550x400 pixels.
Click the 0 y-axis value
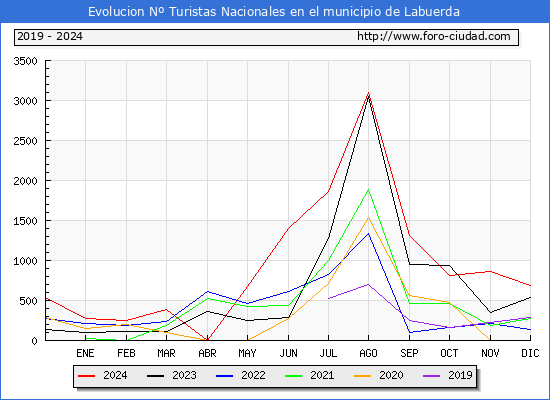(34, 341)
